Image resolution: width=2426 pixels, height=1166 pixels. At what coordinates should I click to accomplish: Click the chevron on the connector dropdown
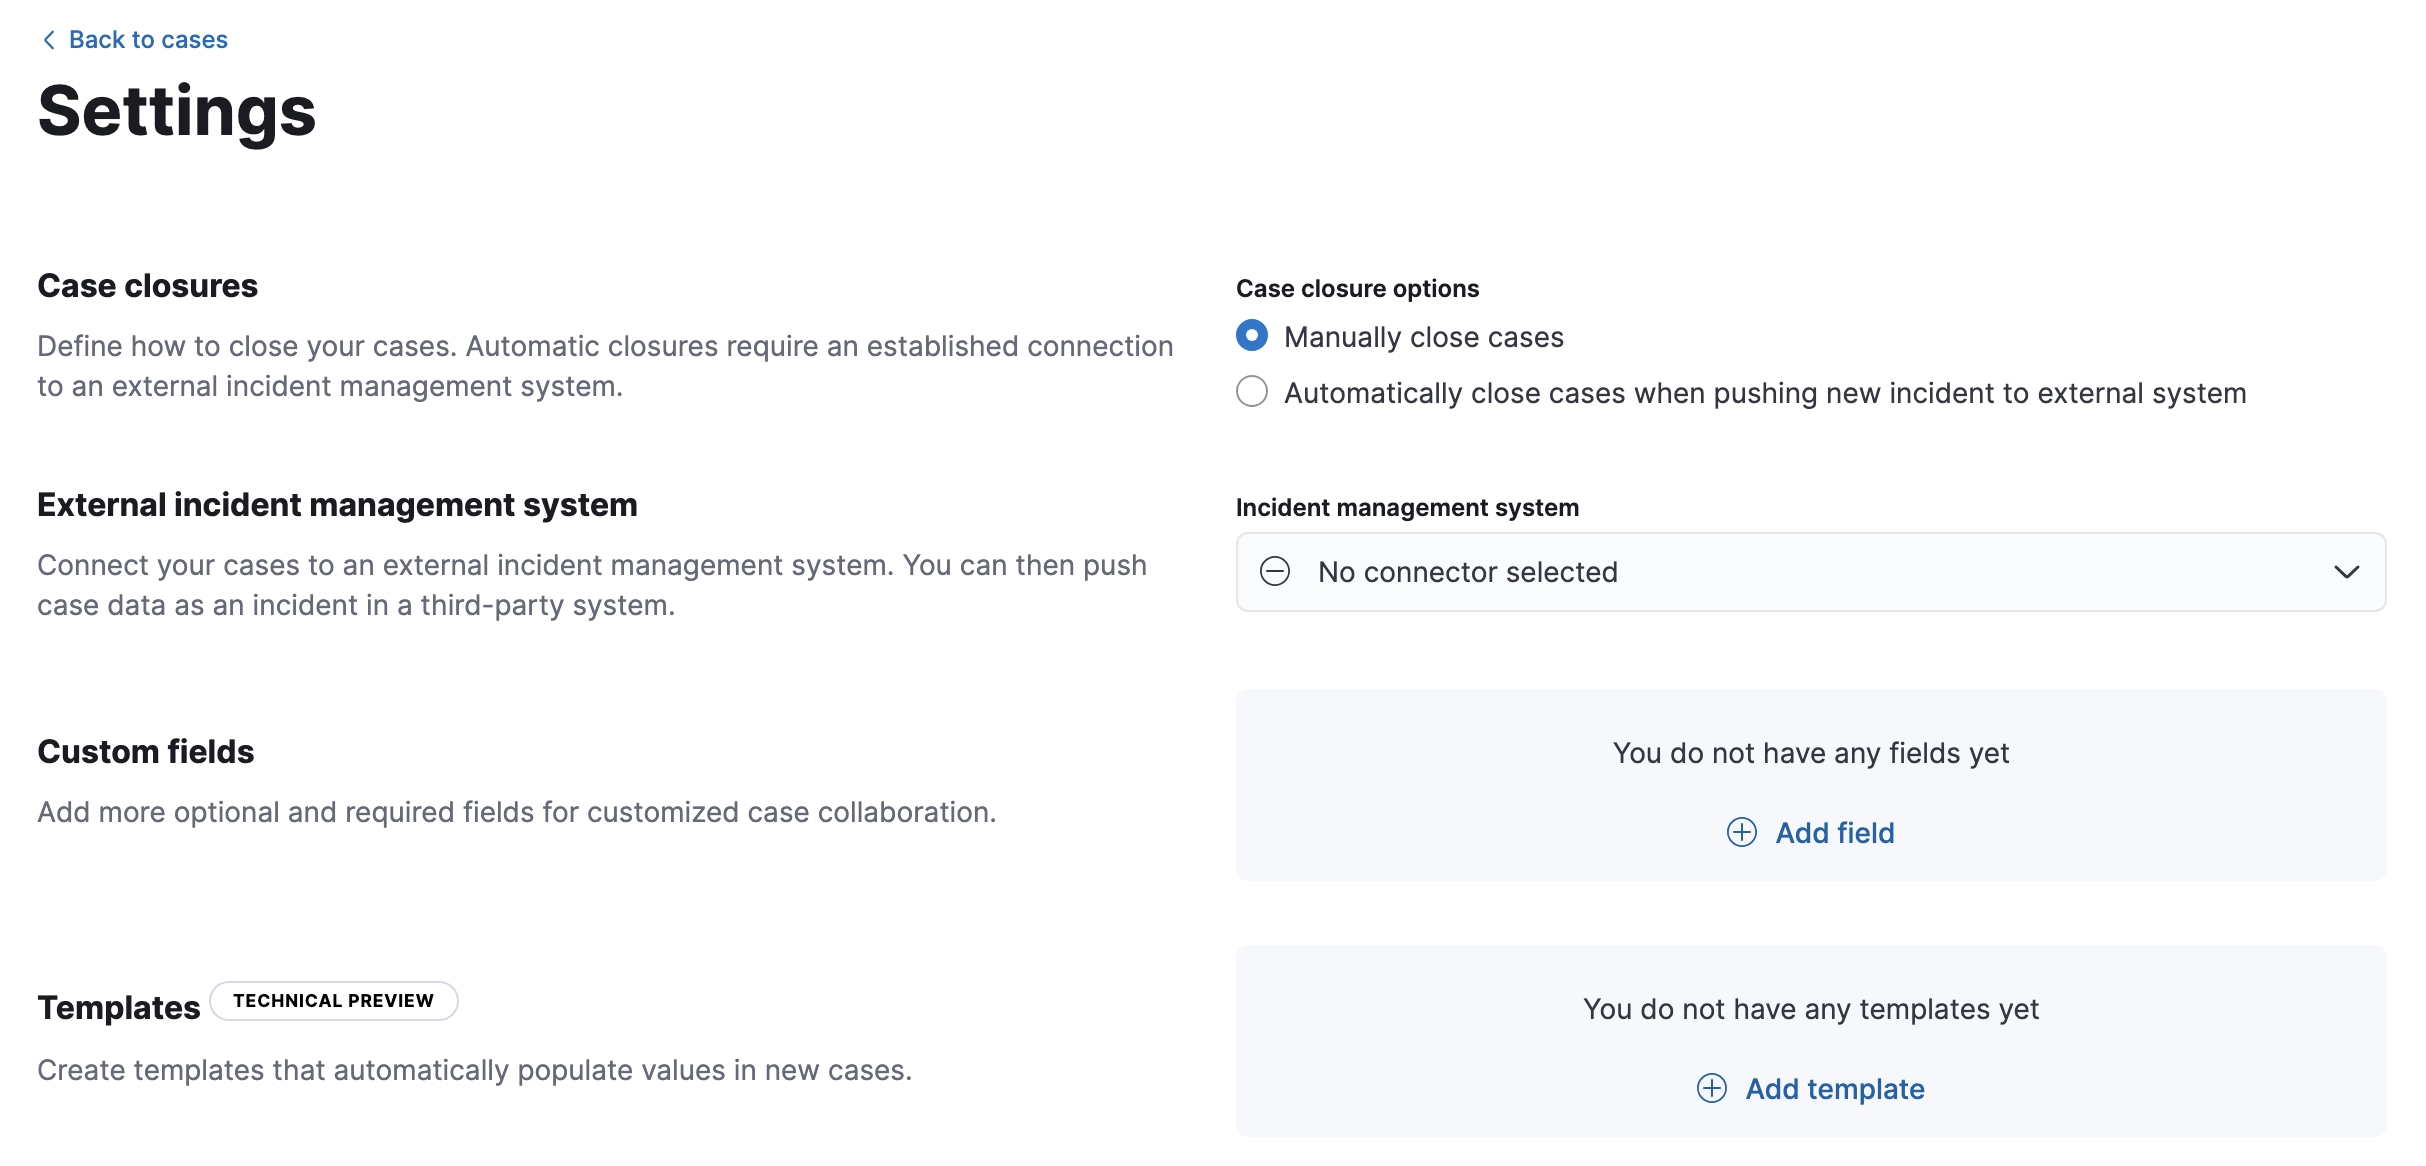[2349, 572]
